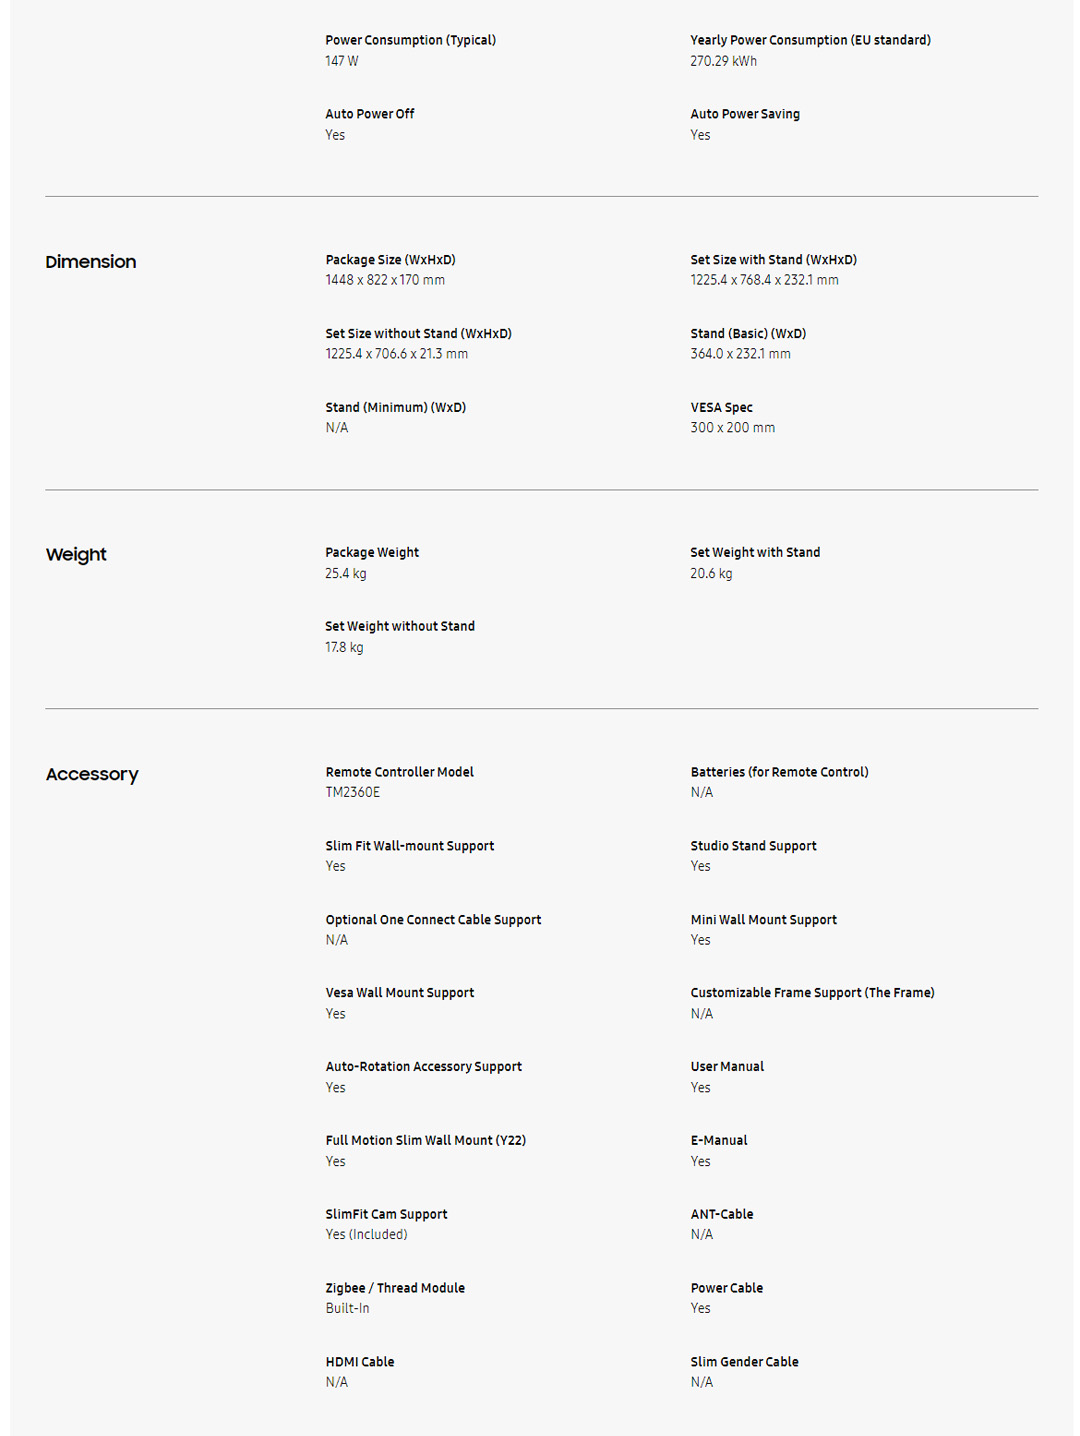
Task: Click the Weight section heading
Action: coord(76,555)
